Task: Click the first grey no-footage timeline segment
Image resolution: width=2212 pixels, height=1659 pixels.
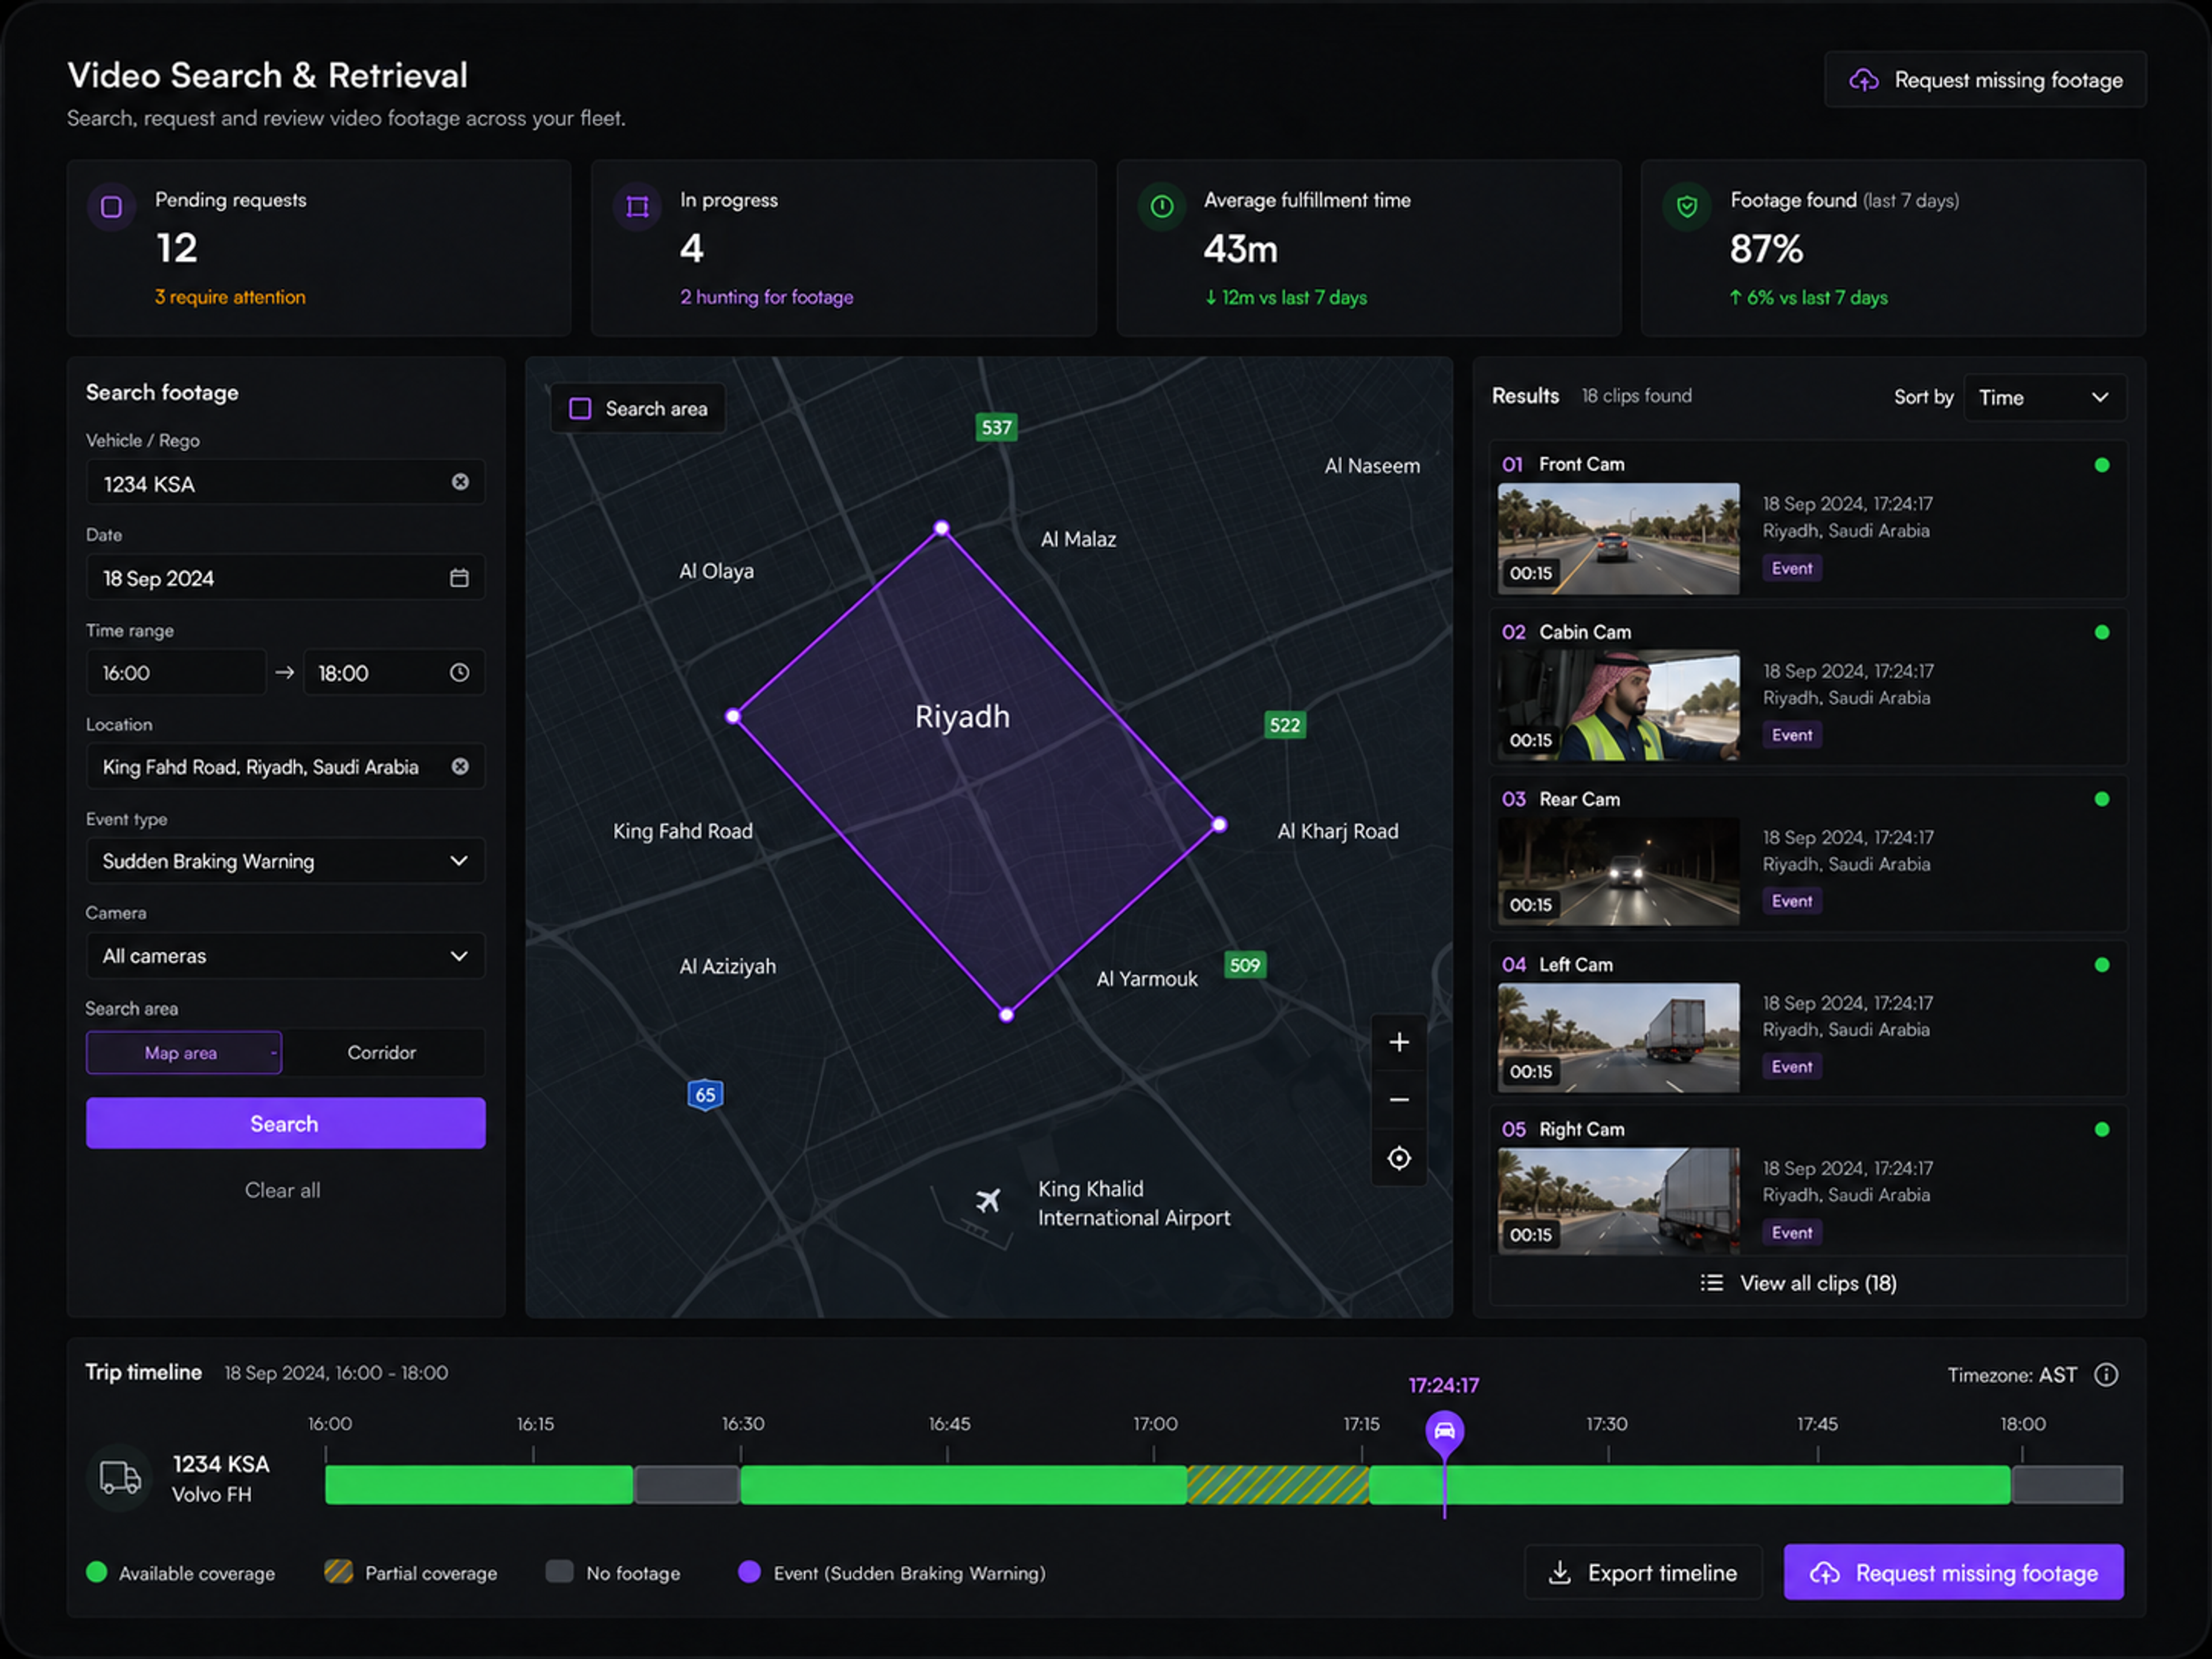Action: 687,1485
